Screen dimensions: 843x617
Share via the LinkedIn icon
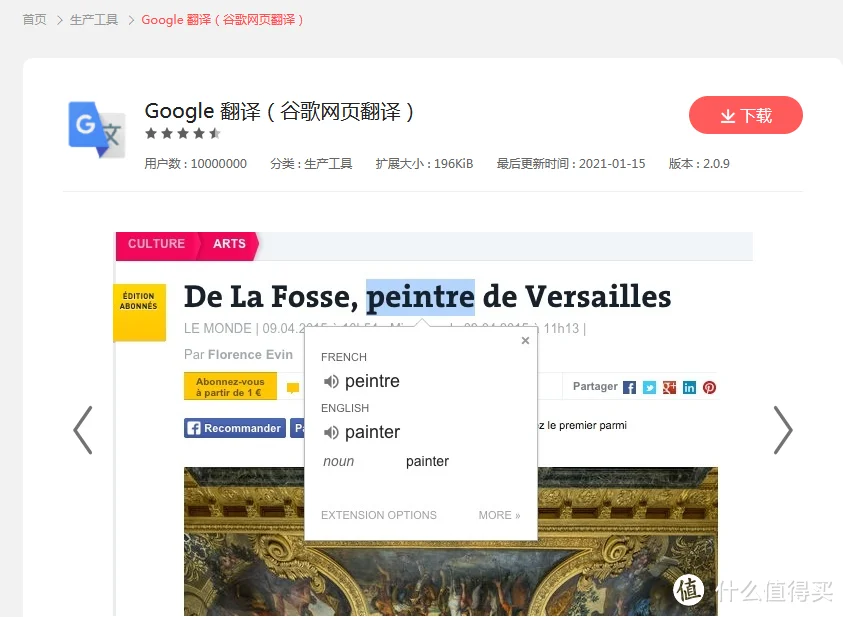point(689,388)
